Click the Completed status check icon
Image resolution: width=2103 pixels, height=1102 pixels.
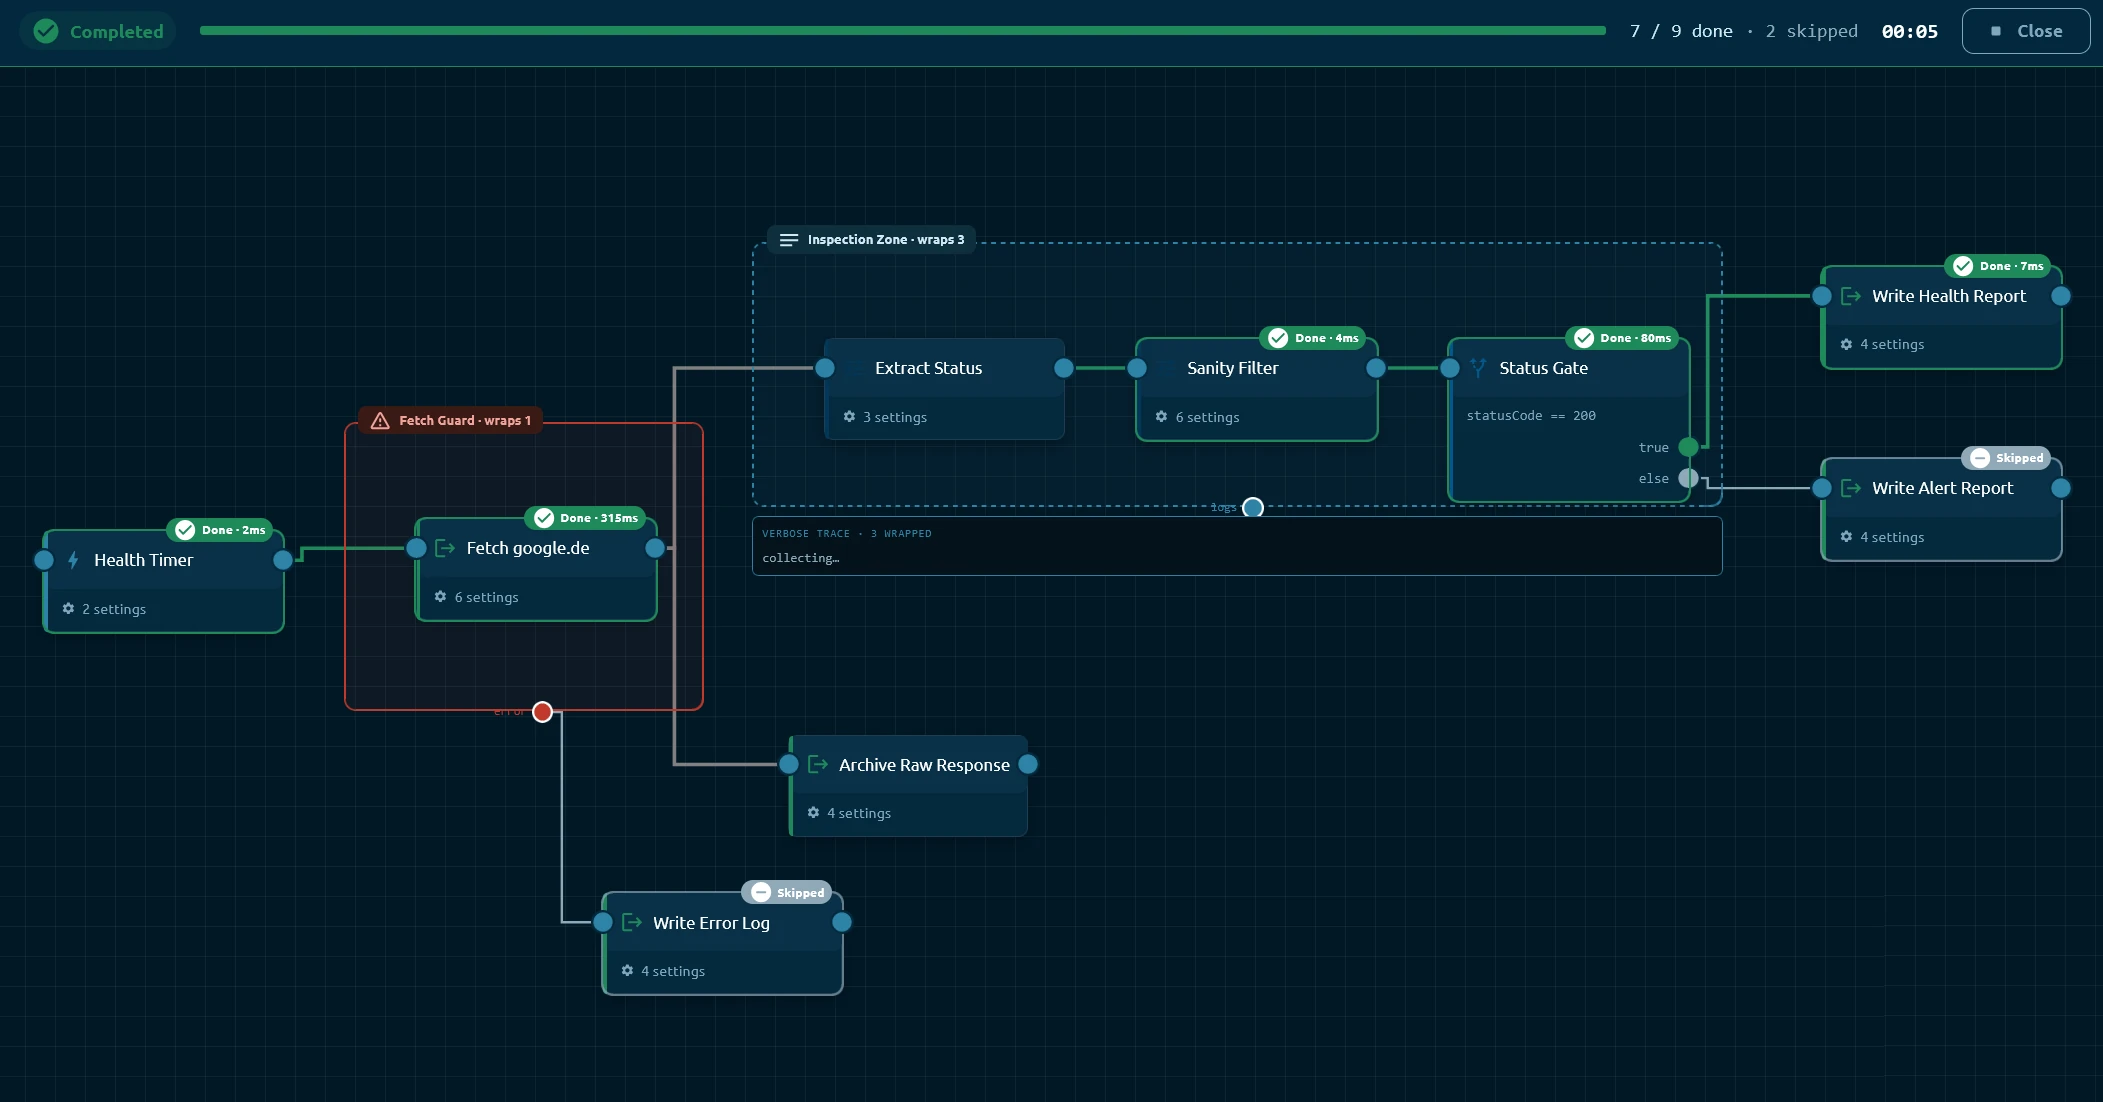[x=46, y=31]
